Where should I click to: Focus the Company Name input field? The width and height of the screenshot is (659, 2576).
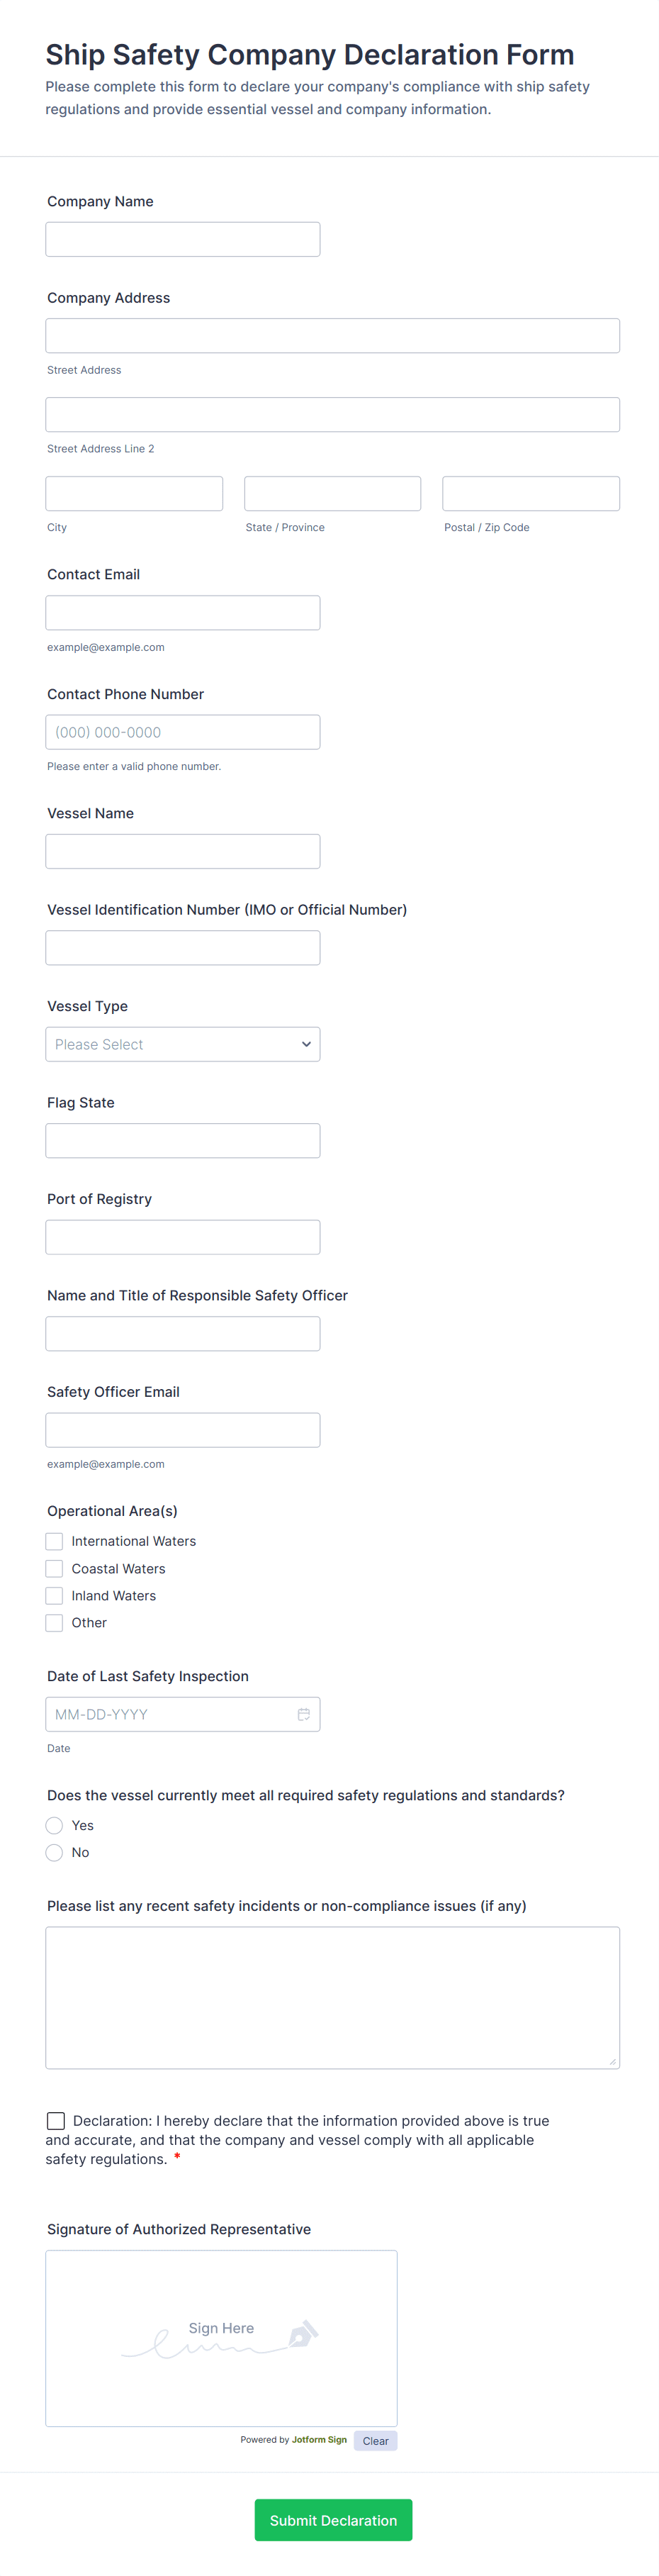coord(183,240)
